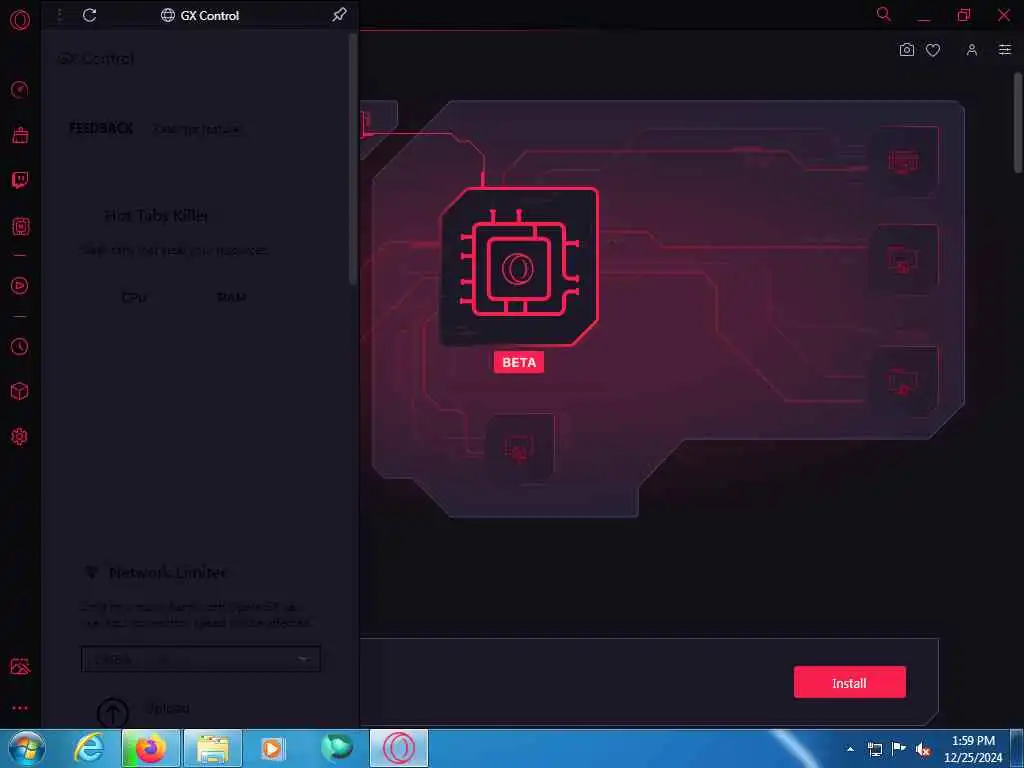This screenshot has height=768, width=1024.
Task: Click the FEEDBACK label in GX Control
Action: [x=101, y=129]
